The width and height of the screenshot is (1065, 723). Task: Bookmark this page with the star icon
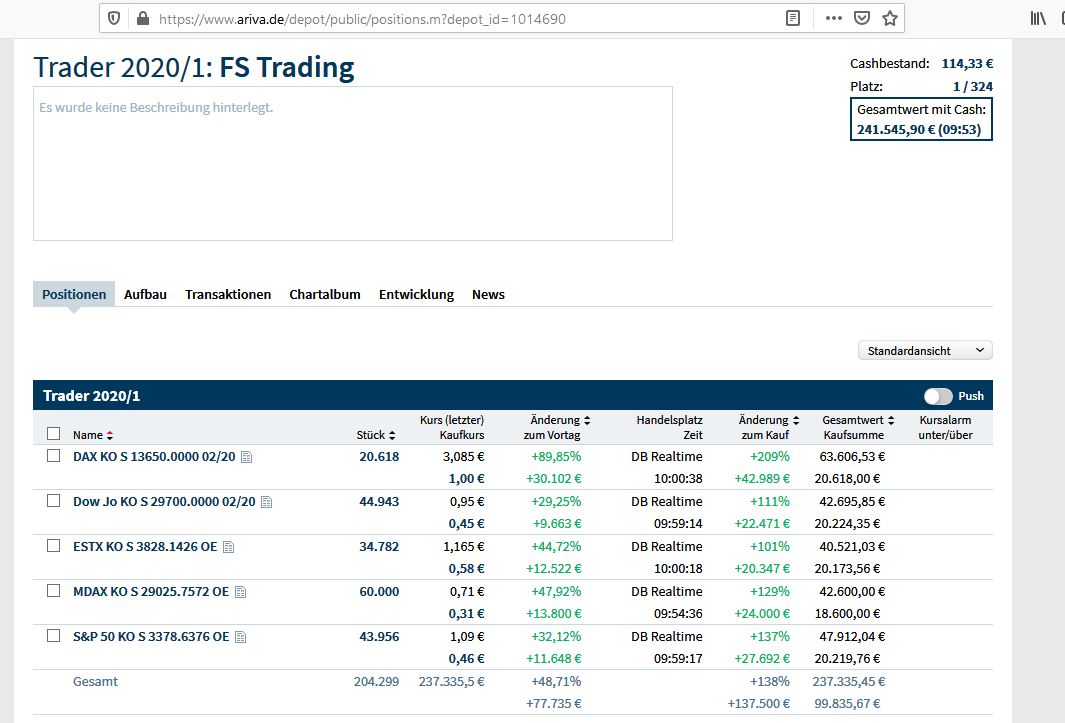[x=890, y=17]
